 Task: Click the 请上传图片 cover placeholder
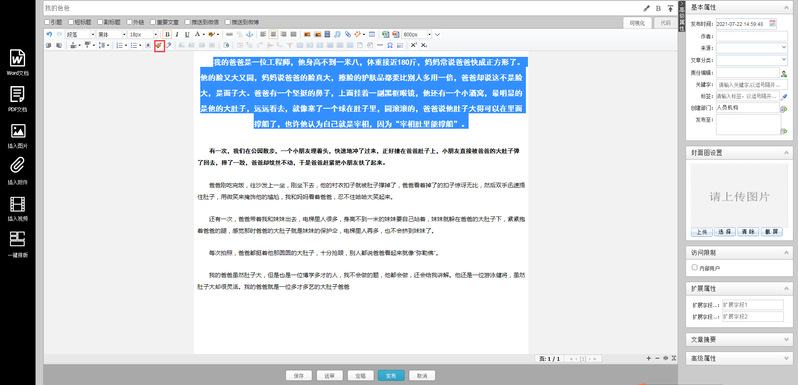click(x=739, y=197)
